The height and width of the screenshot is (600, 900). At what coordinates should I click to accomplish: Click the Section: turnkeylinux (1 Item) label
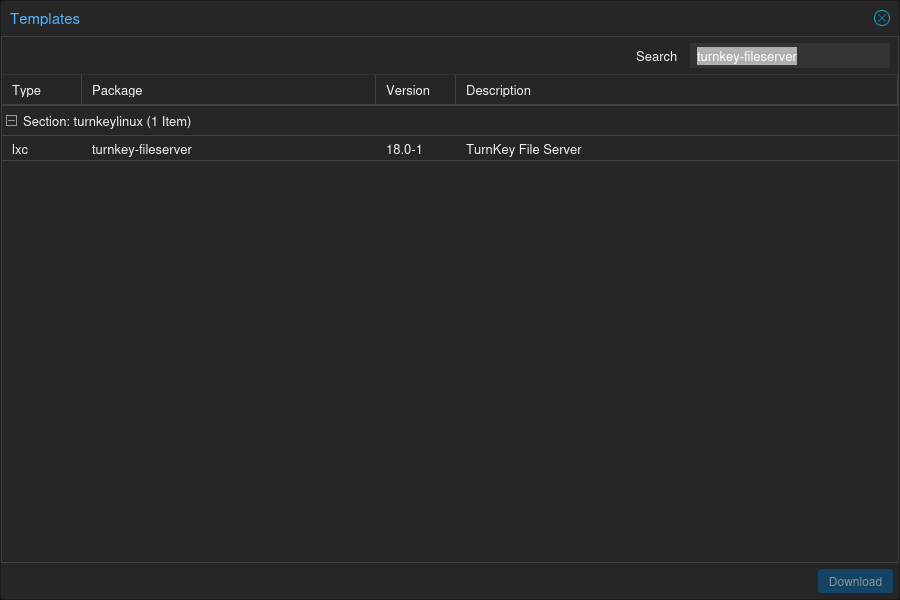click(x=107, y=122)
